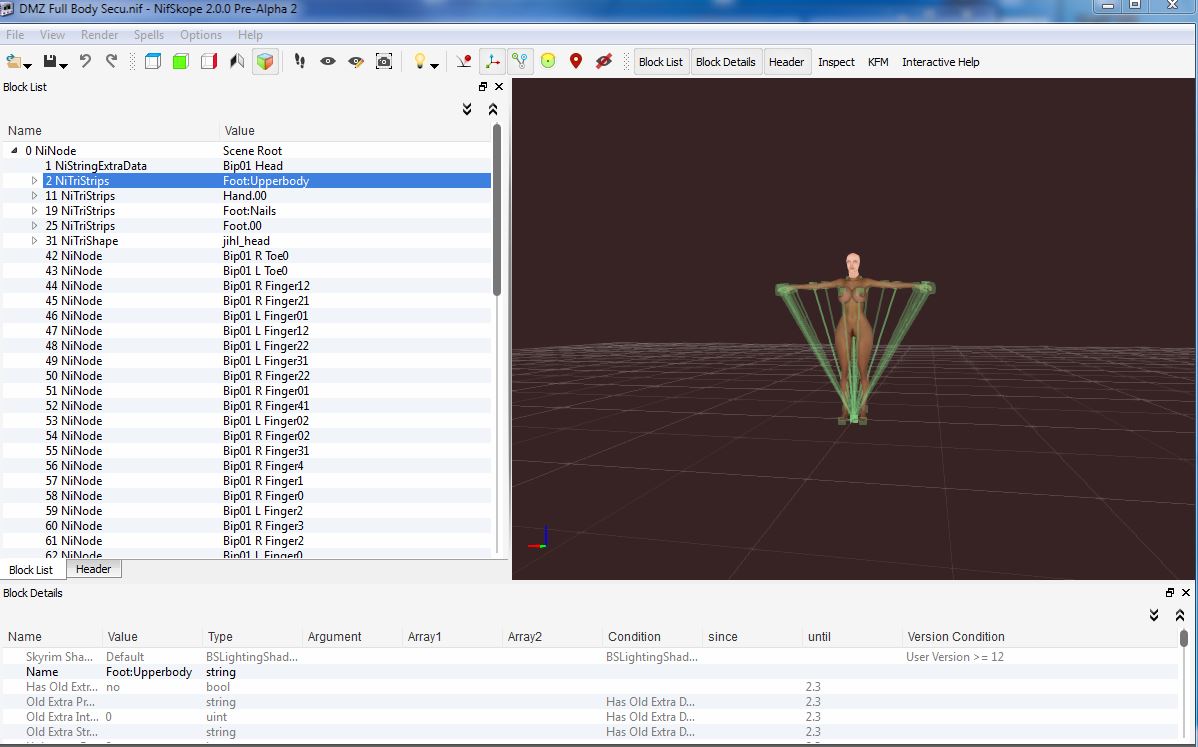Click the plain eye view icon

click(328, 62)
